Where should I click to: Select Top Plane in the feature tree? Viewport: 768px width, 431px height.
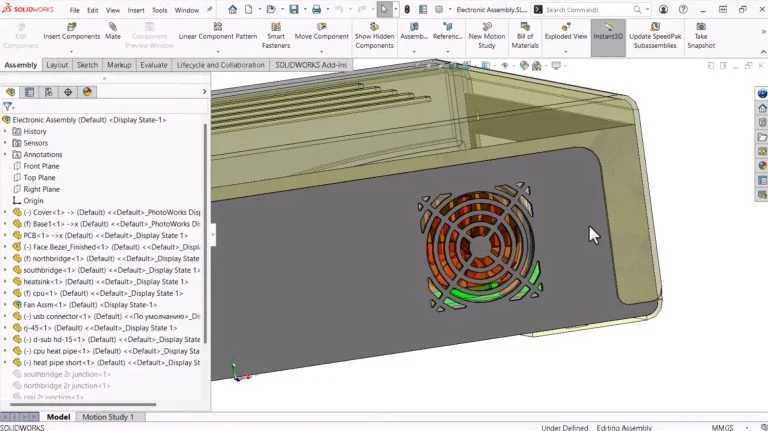(x=41, y=178)
